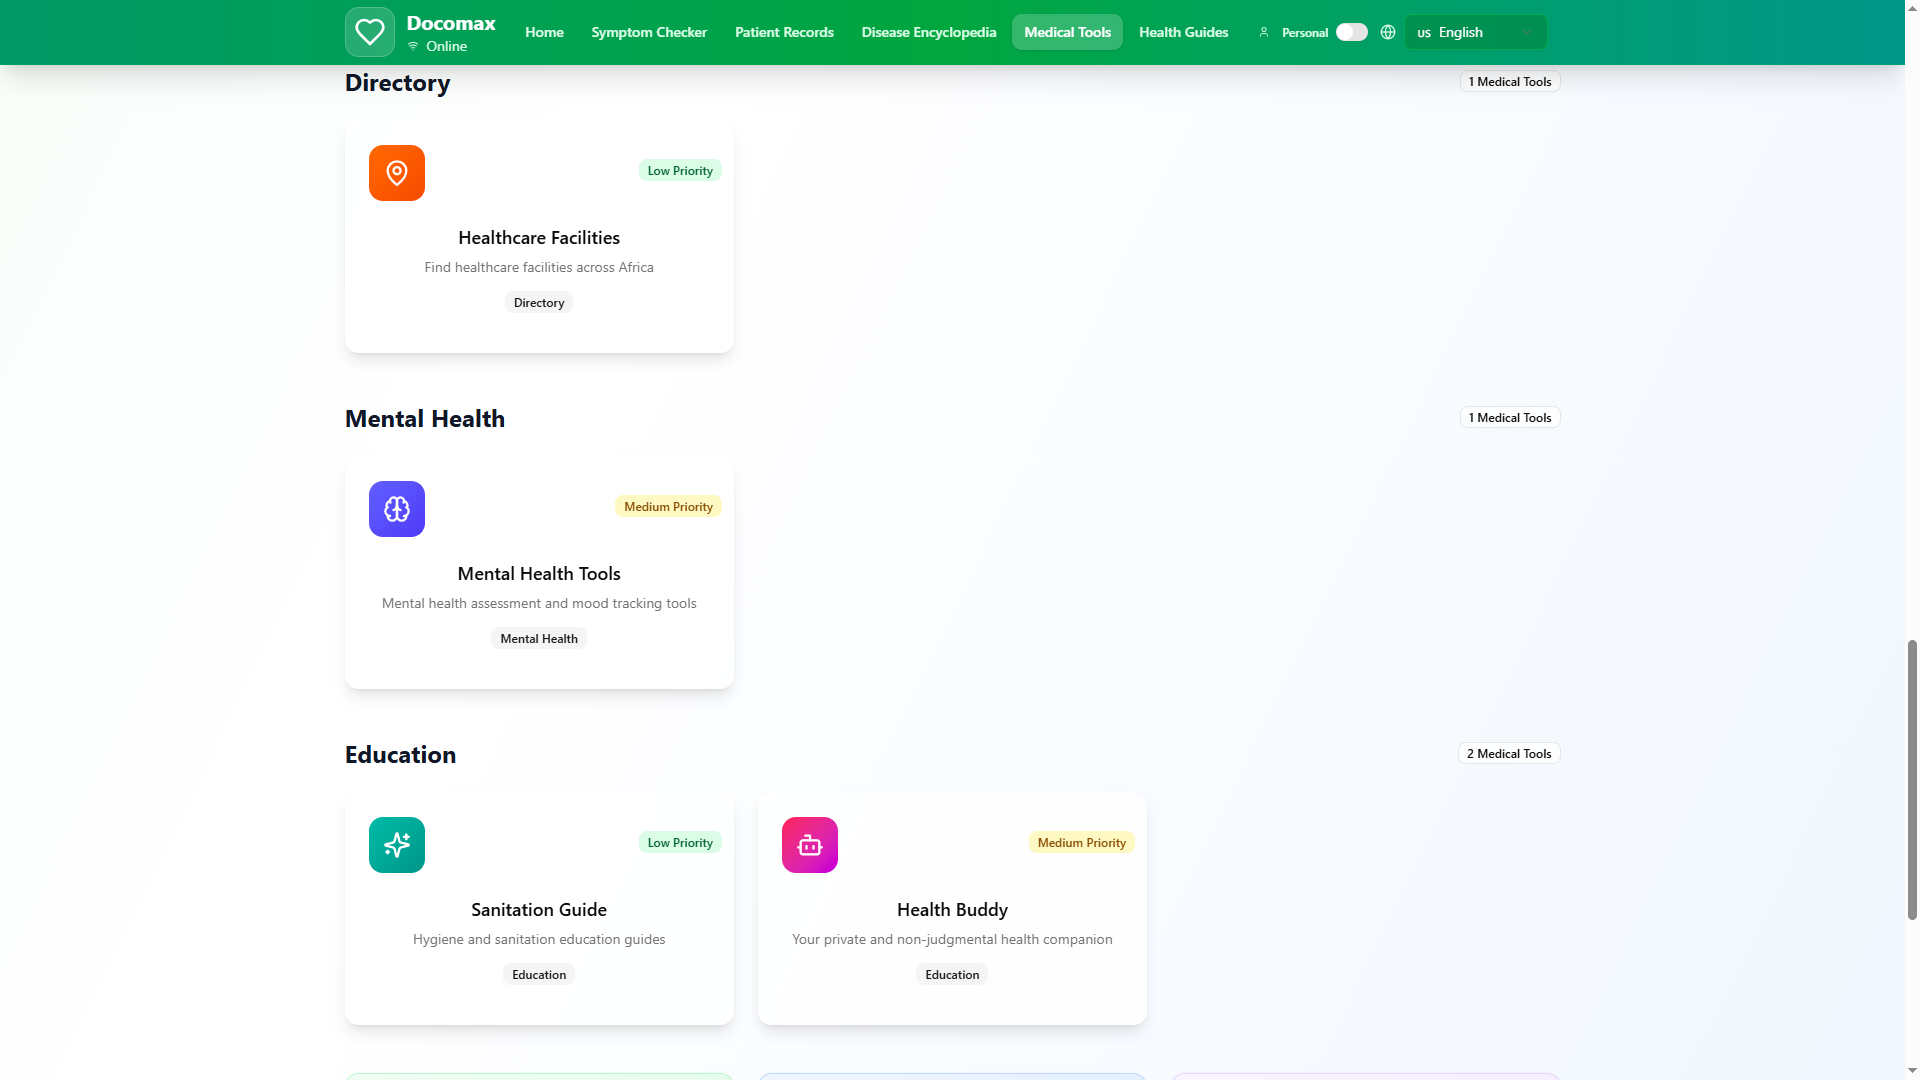Click the teal sparkle Sanitation Guide icon

397,845
